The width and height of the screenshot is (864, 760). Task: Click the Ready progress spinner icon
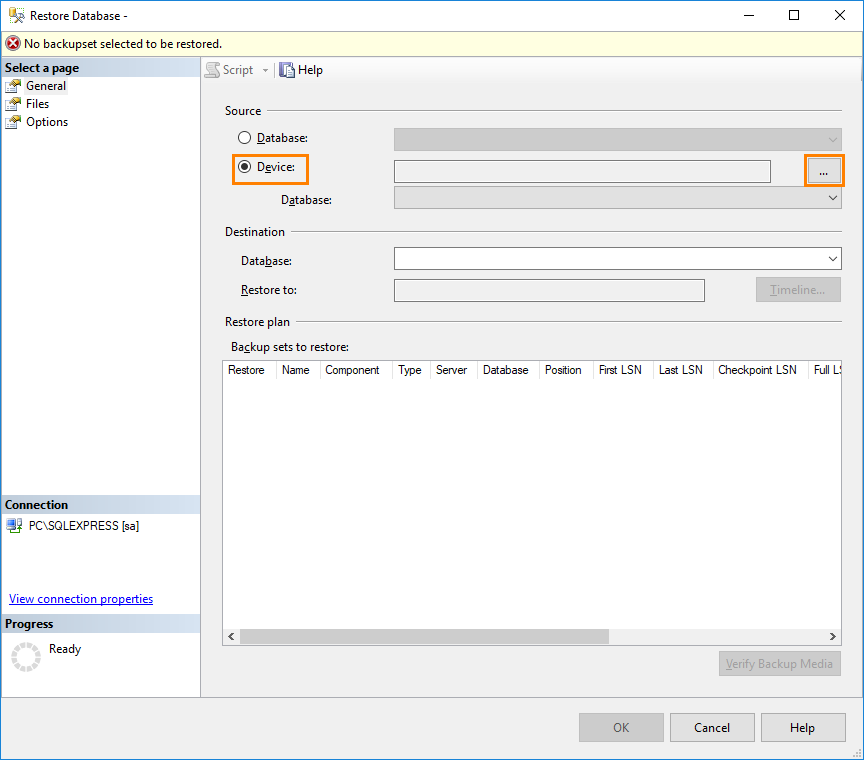(x=25, y=653)
